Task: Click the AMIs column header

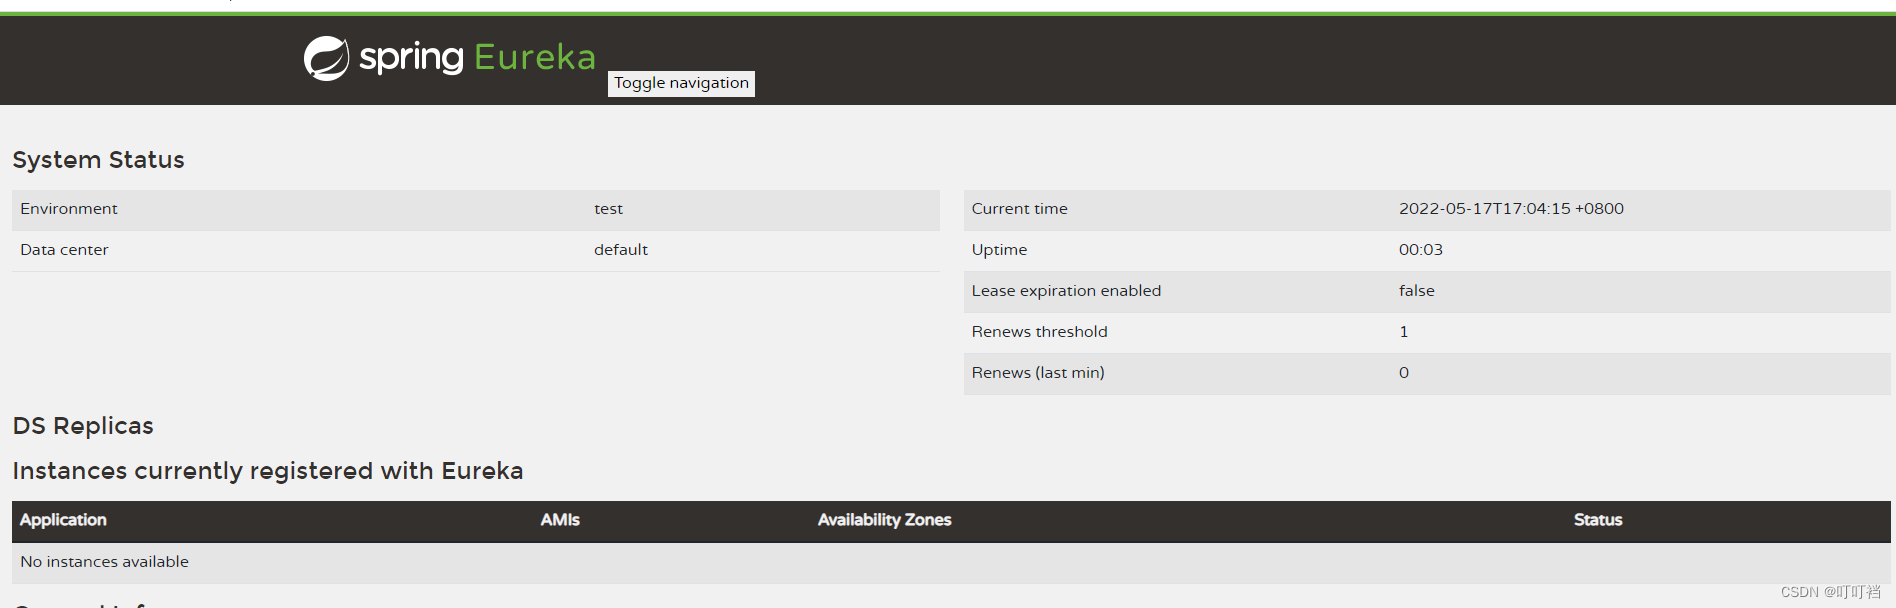Action: pos(560,520)
